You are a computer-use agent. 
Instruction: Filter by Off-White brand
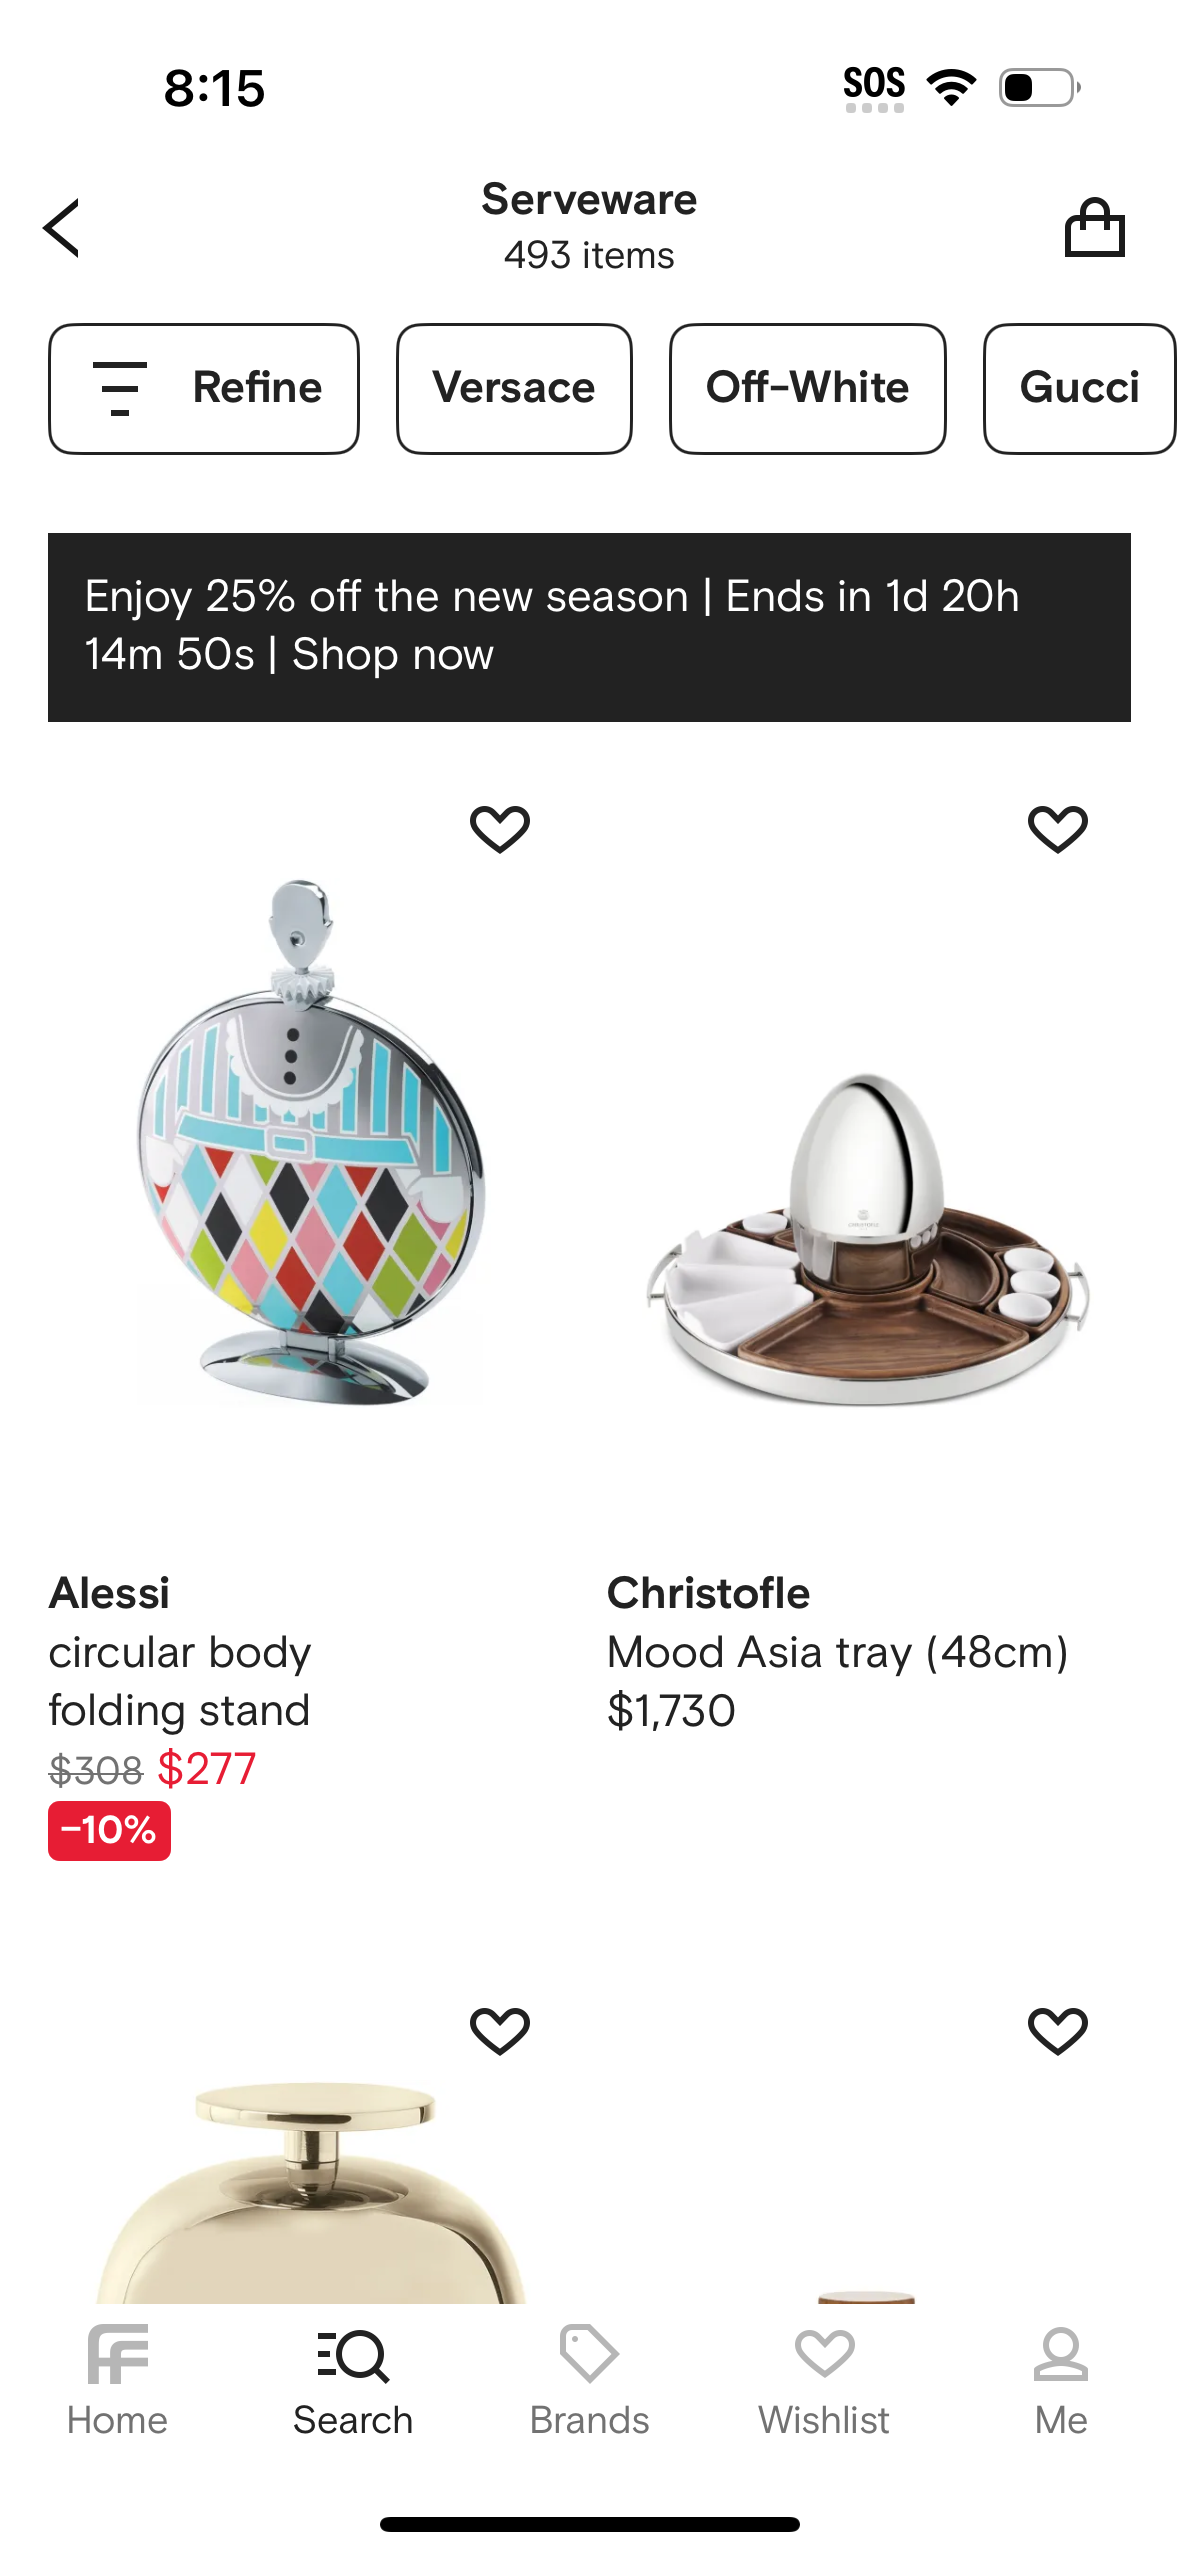click(807, 388)
